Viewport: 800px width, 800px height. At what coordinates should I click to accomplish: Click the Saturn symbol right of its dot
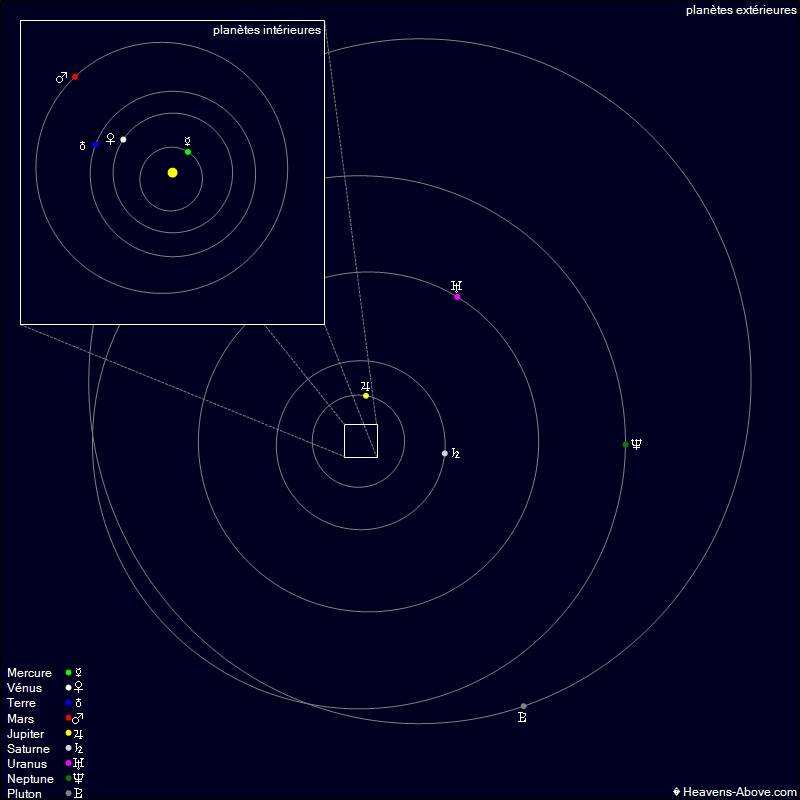point(456,454)
